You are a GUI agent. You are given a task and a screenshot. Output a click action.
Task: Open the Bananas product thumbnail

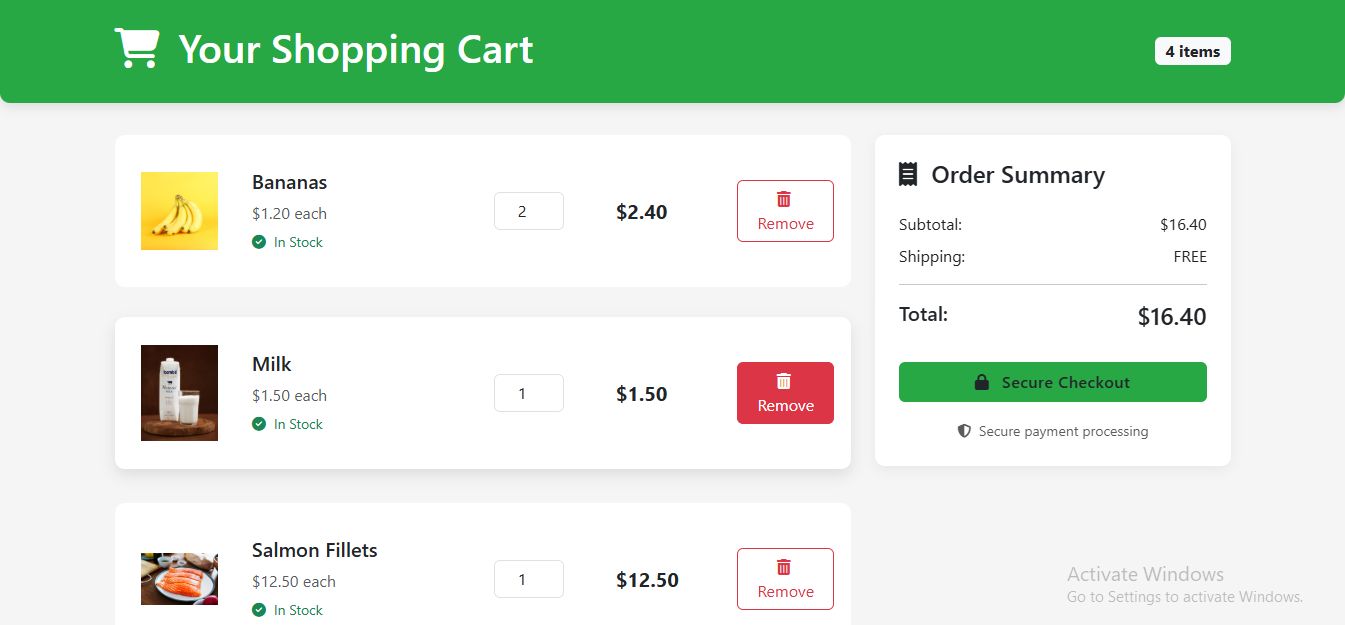point(179,211)
